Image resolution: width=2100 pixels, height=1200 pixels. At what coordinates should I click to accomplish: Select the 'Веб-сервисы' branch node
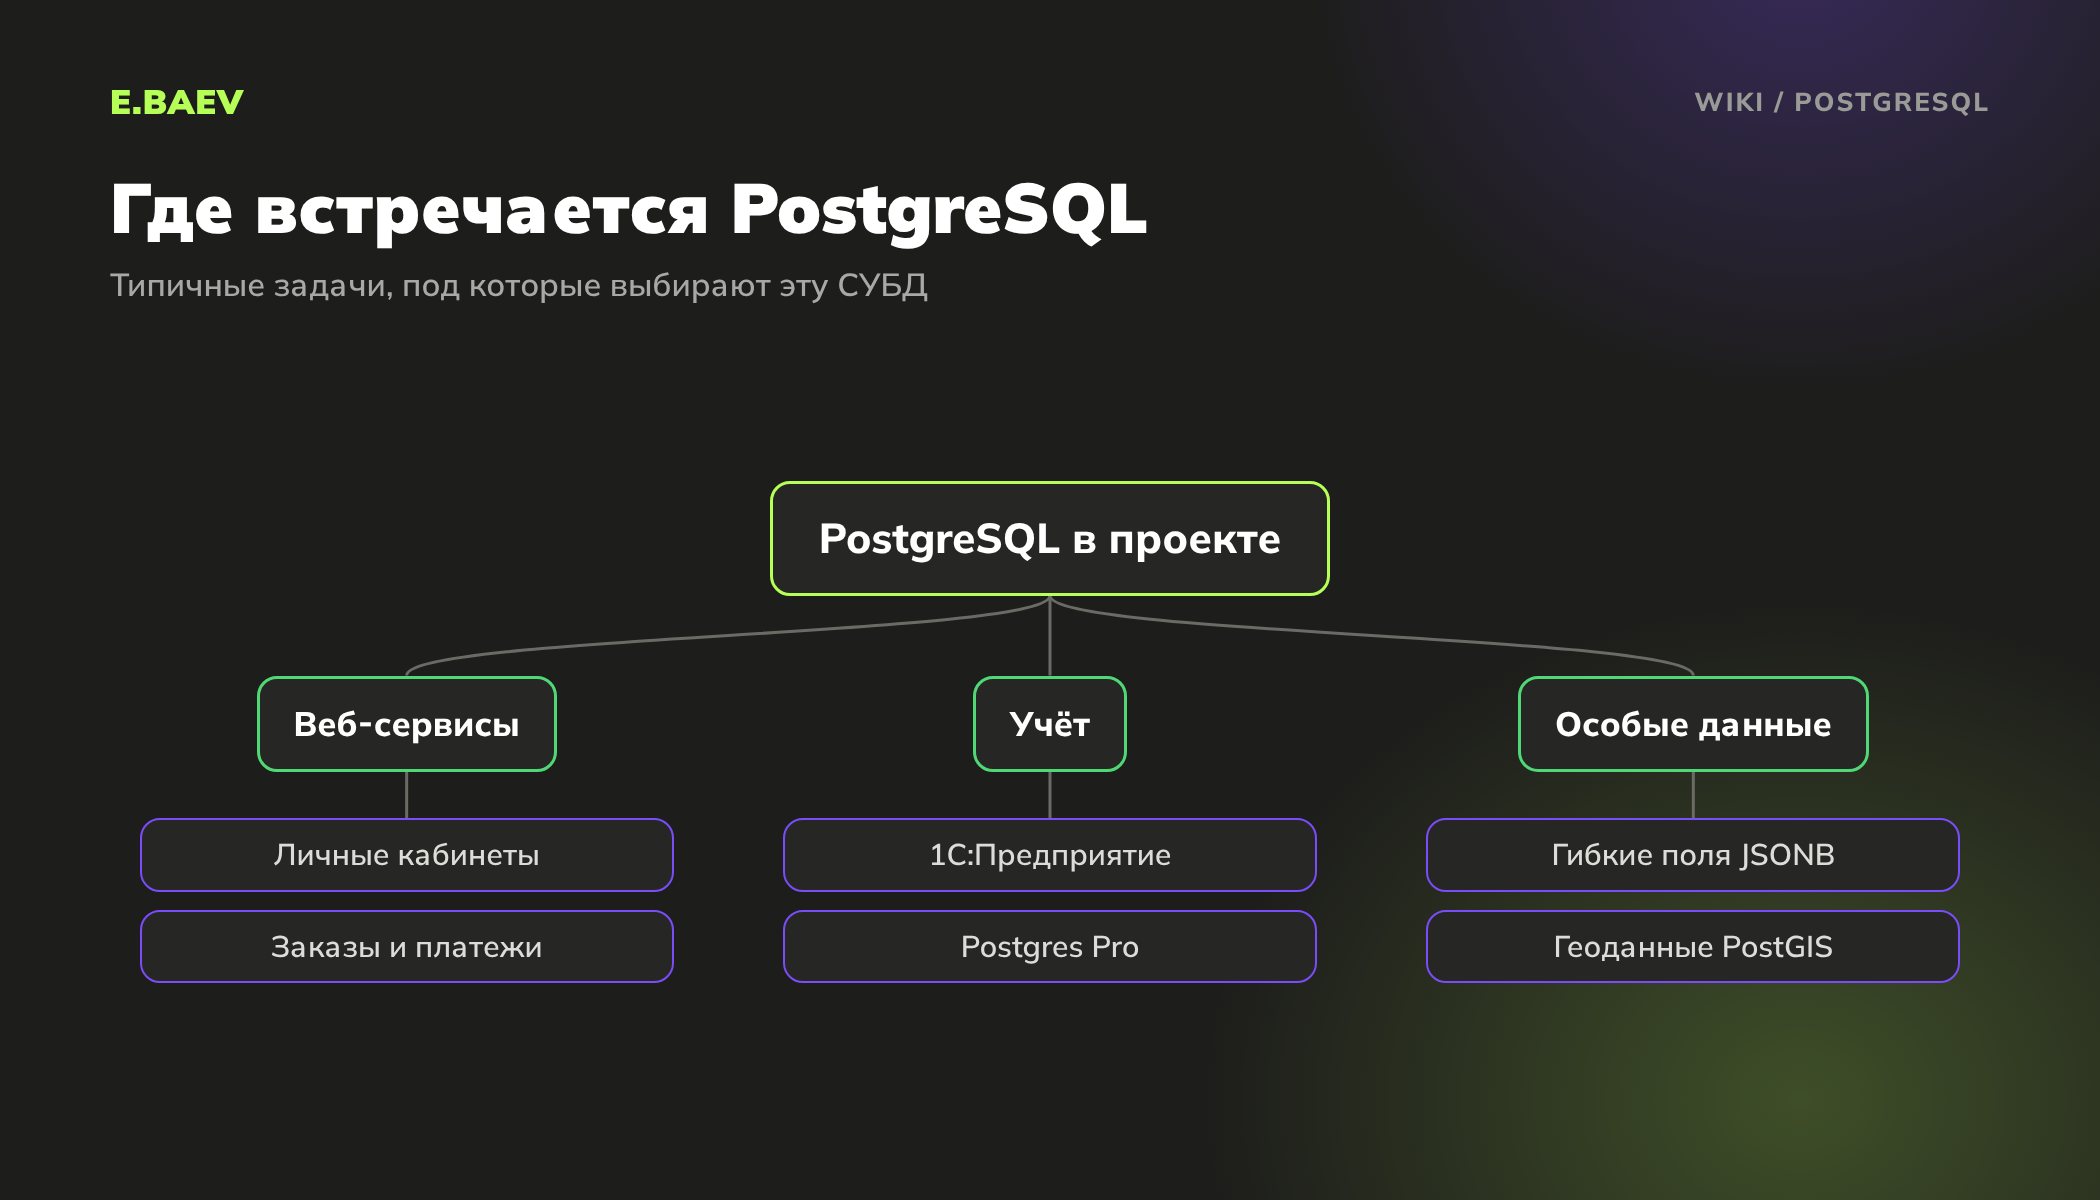click(407, 724)
